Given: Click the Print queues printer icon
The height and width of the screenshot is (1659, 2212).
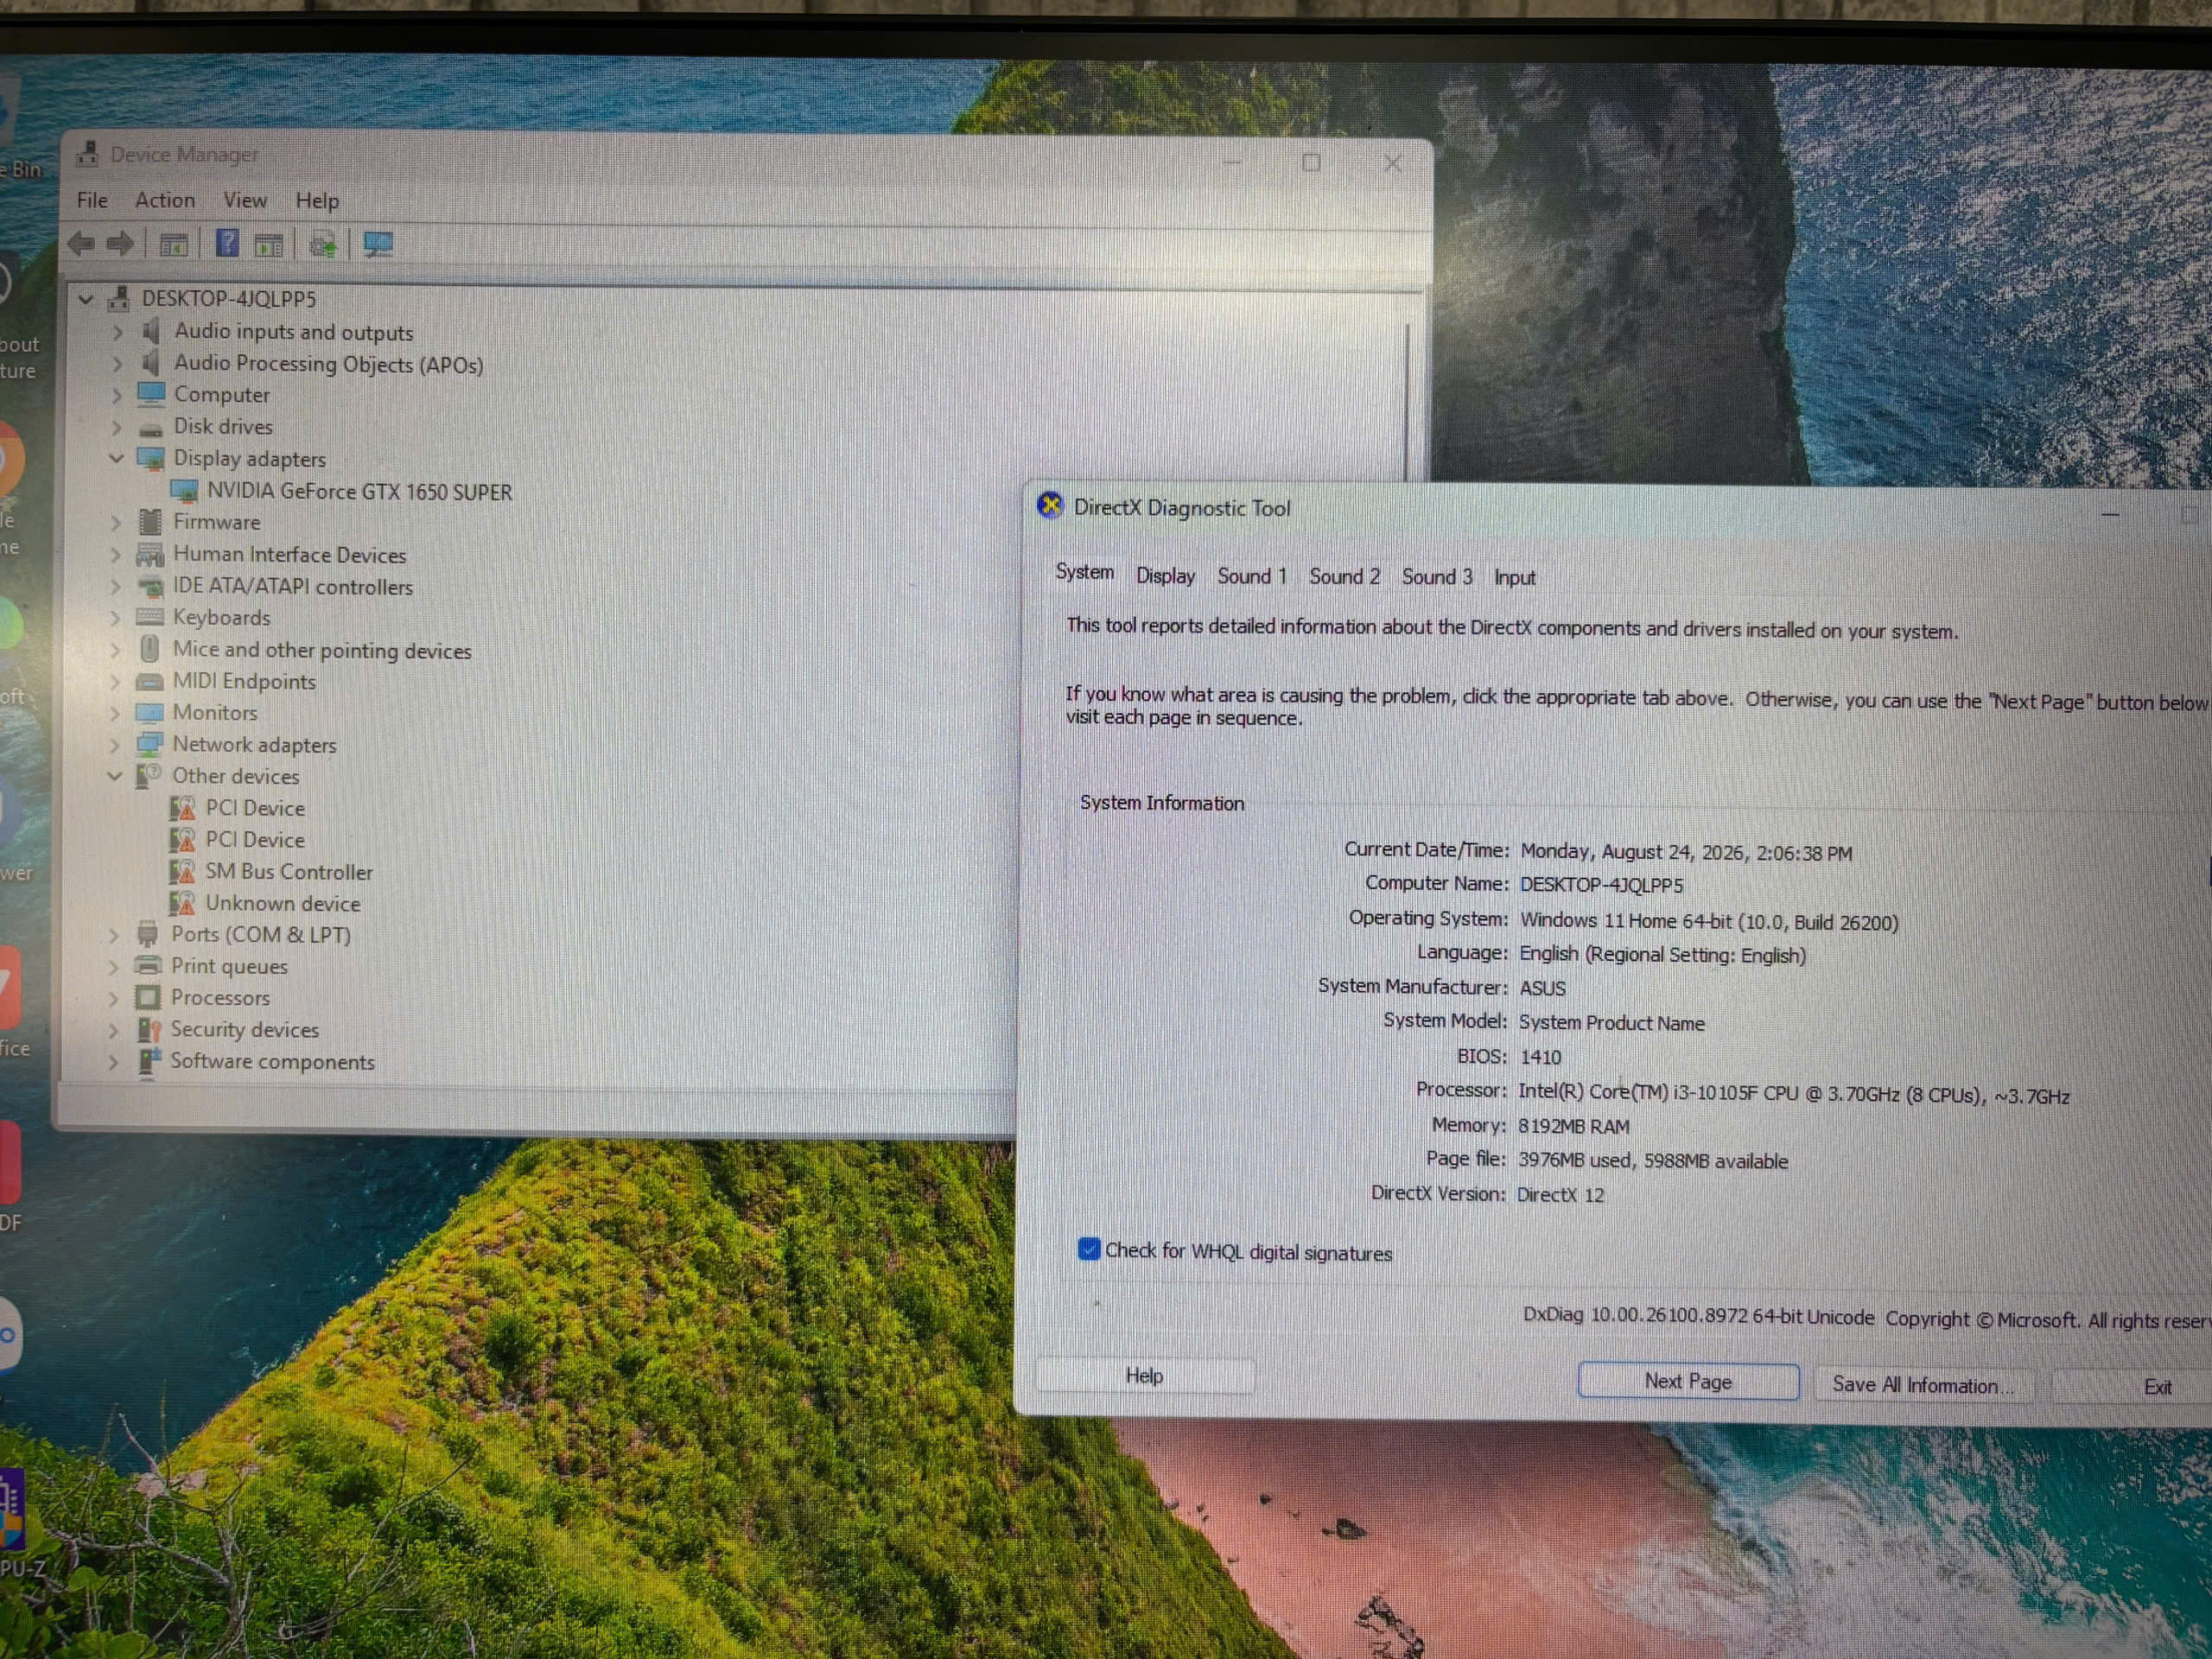Looking at the screenshot, I should click(x=148, y=965).
